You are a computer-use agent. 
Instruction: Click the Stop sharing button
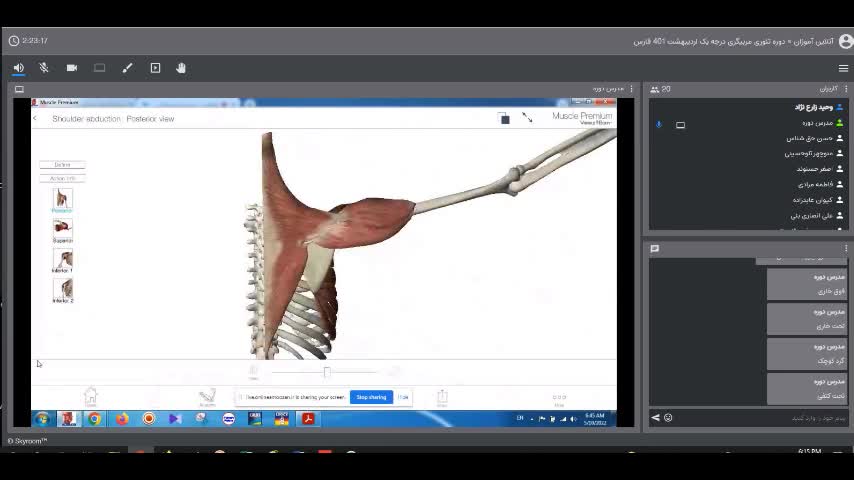(x=371, y=397)
